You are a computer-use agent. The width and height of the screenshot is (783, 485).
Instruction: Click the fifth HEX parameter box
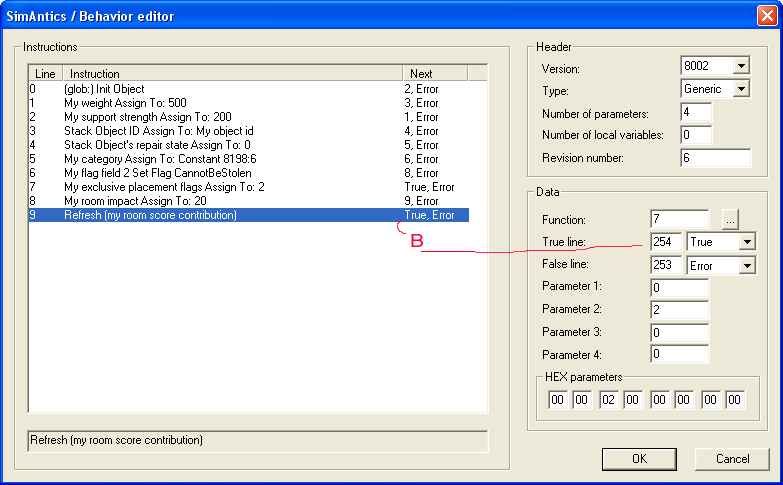point(660,400)
